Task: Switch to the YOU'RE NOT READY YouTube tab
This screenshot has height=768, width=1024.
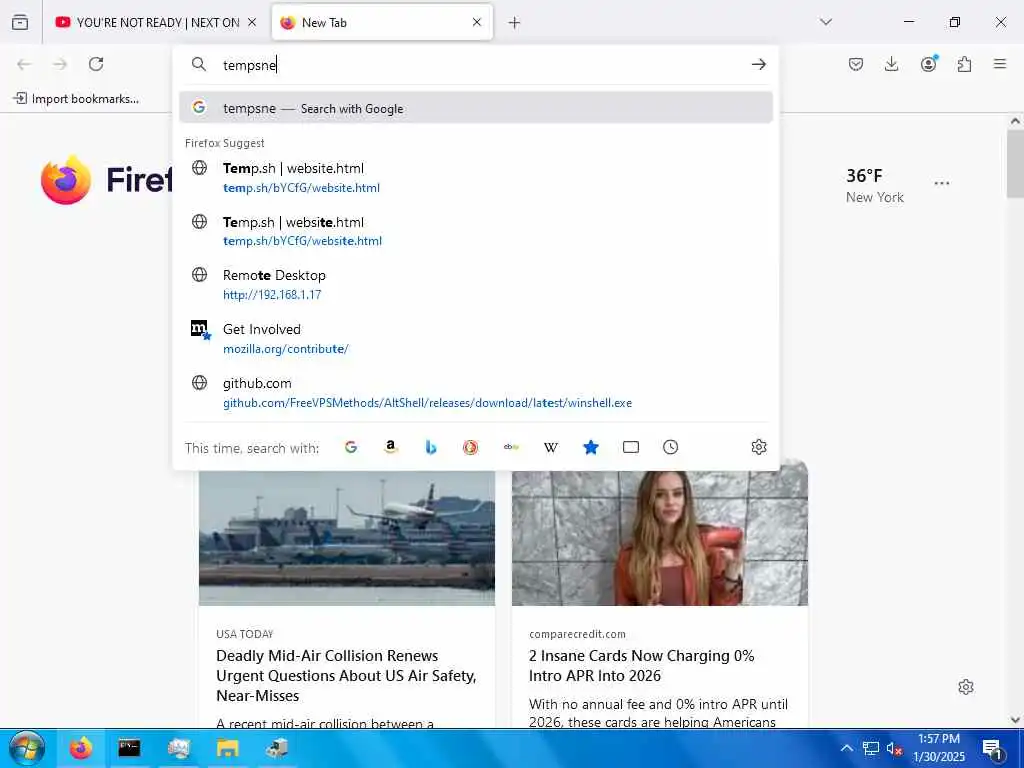Action: click(156, 22)
